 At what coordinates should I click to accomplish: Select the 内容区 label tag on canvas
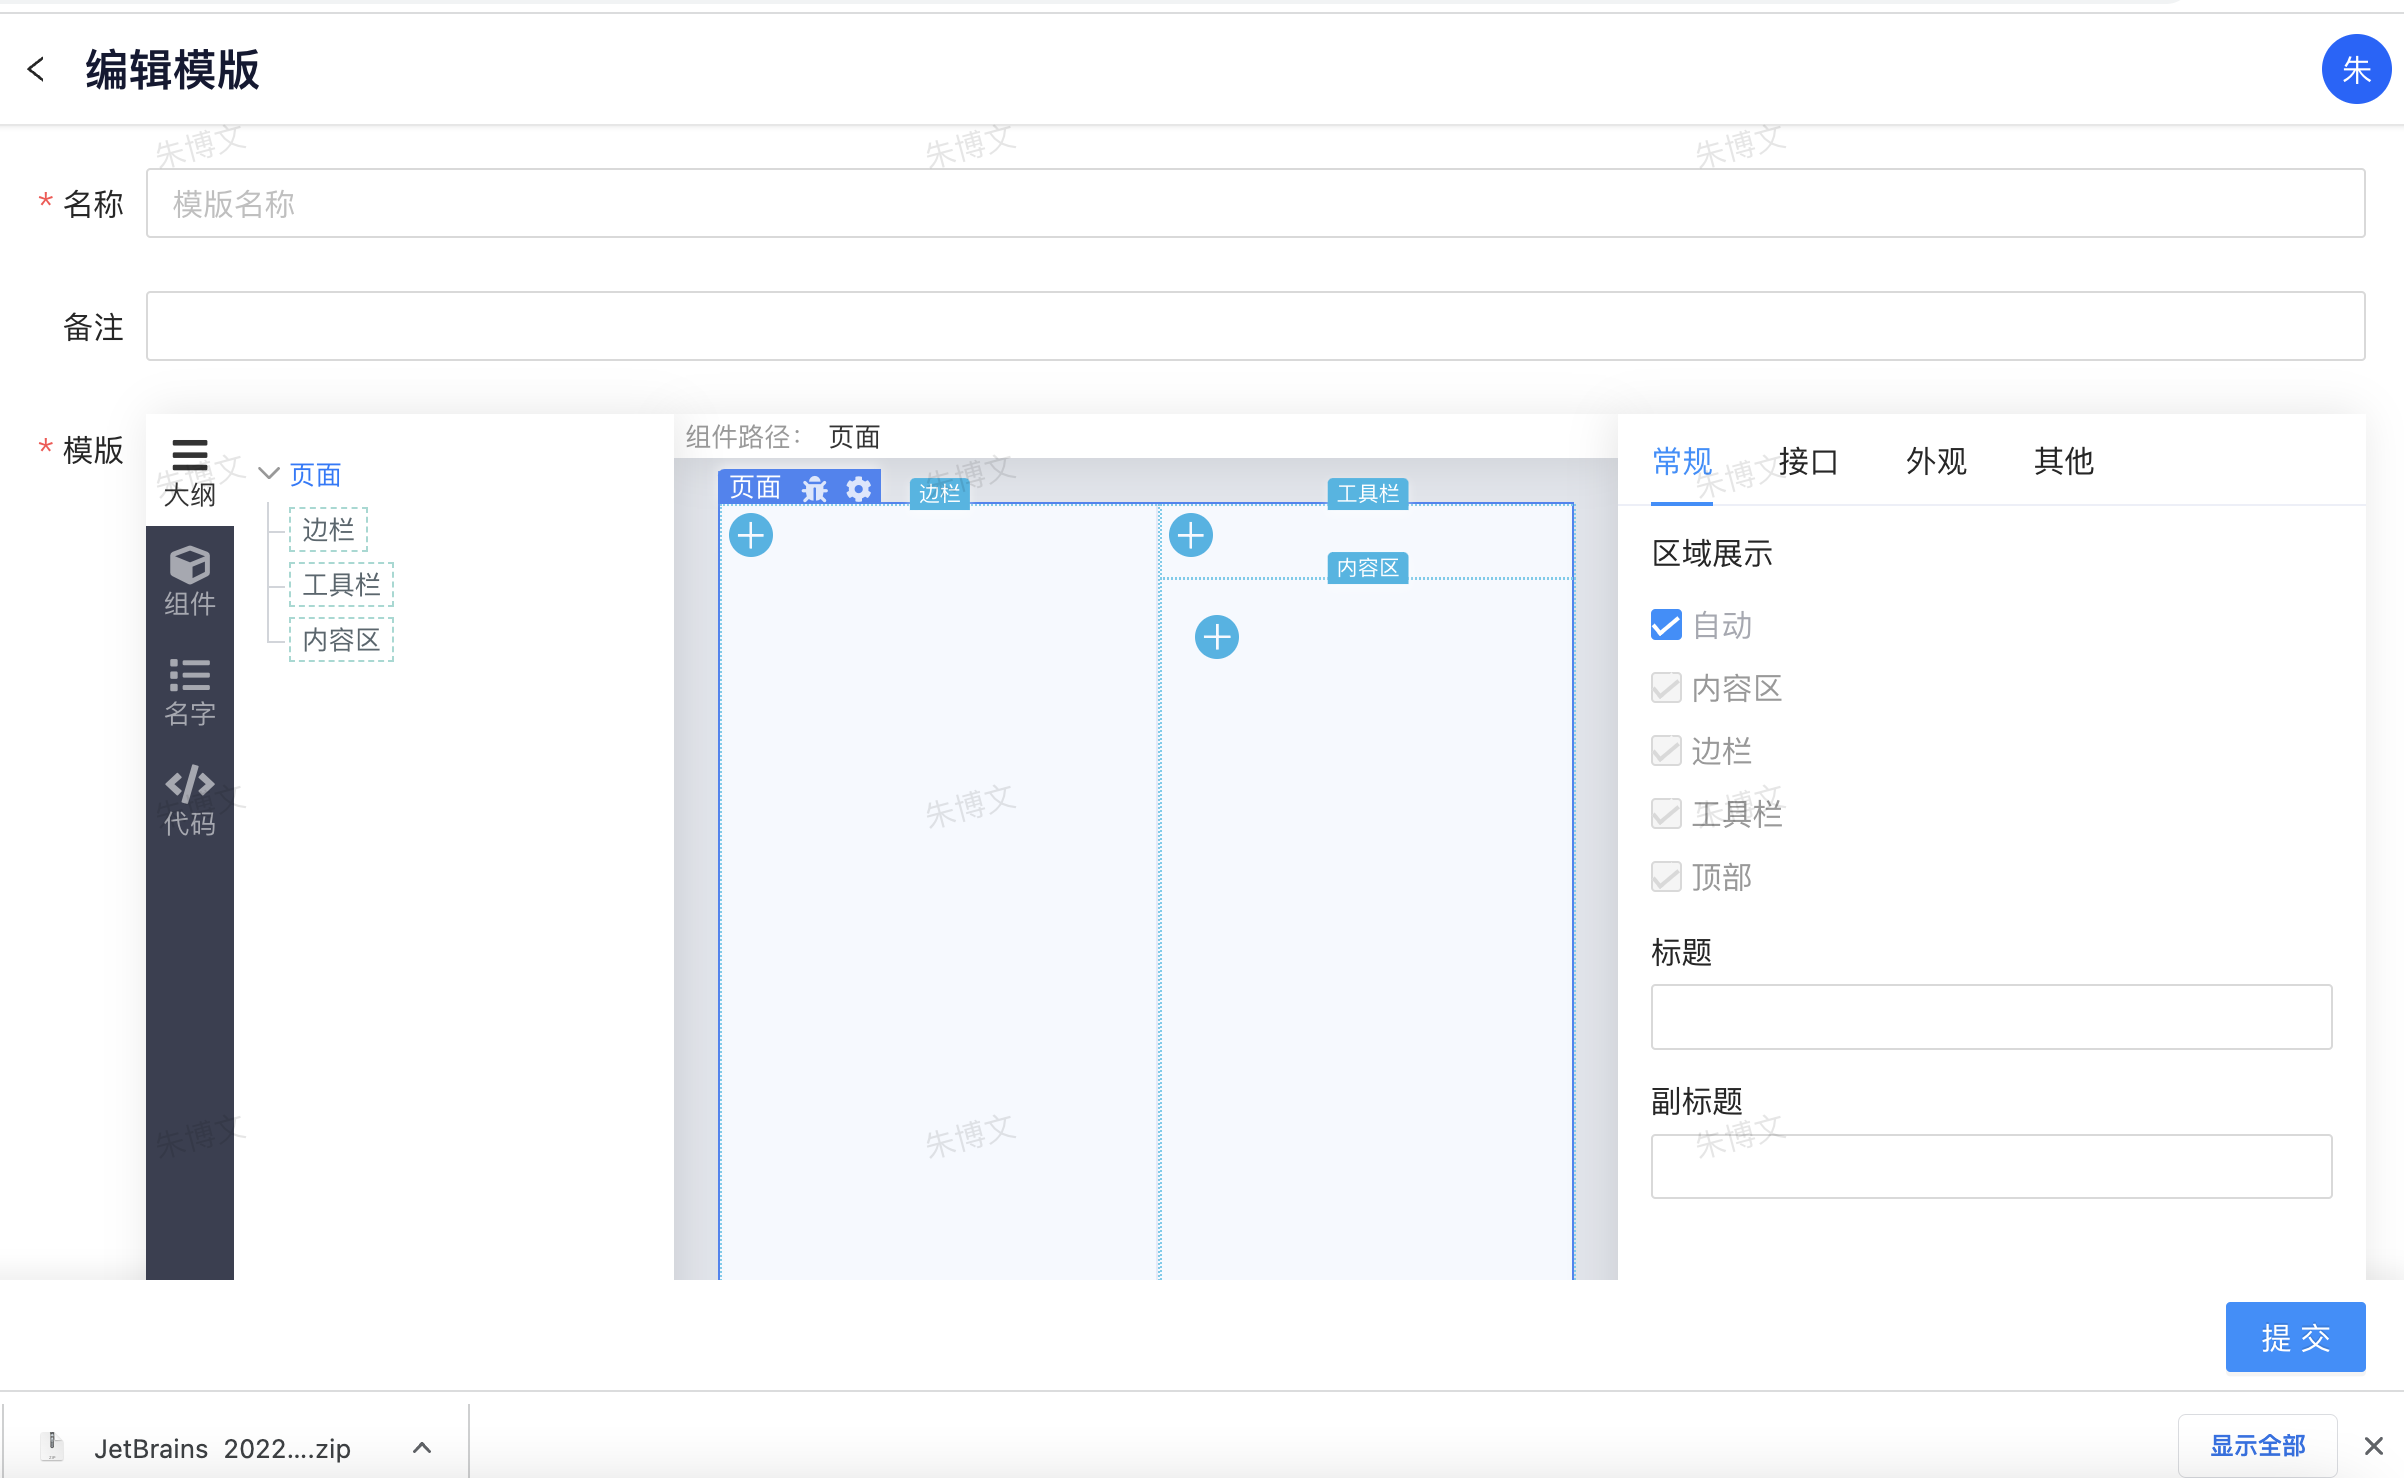point(1368,567)
